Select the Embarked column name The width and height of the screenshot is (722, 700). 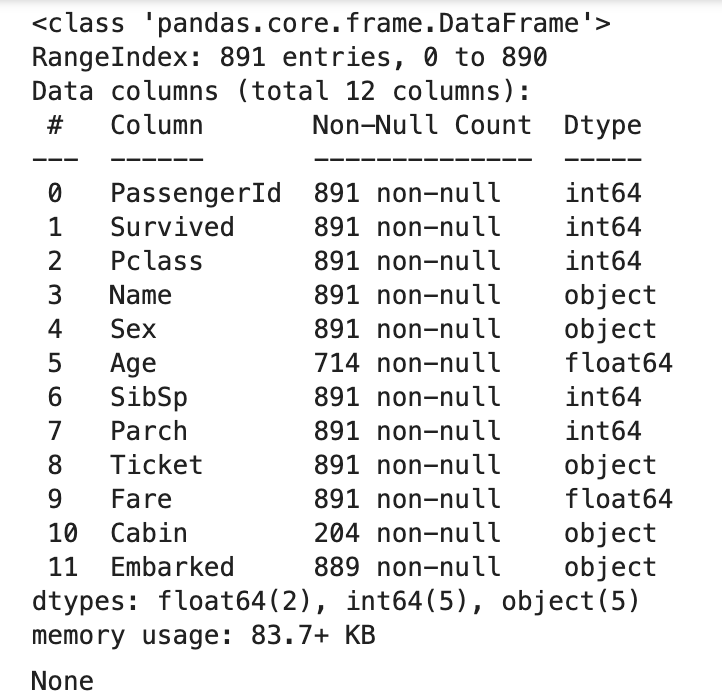(172, 567)
